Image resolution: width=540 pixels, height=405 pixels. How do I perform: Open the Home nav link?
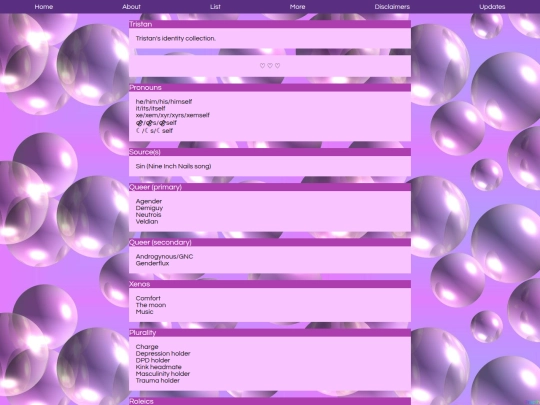(x=44, y=7)
